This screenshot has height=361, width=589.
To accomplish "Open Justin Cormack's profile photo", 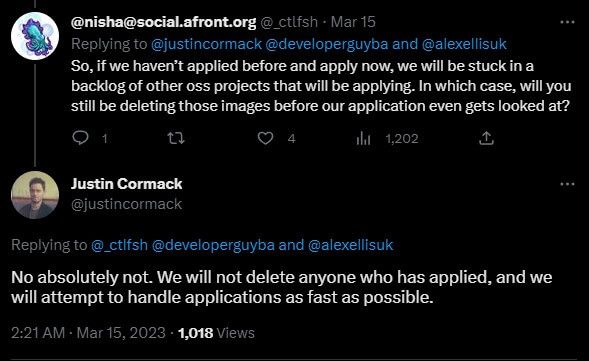I will click(x=35, y=195).
